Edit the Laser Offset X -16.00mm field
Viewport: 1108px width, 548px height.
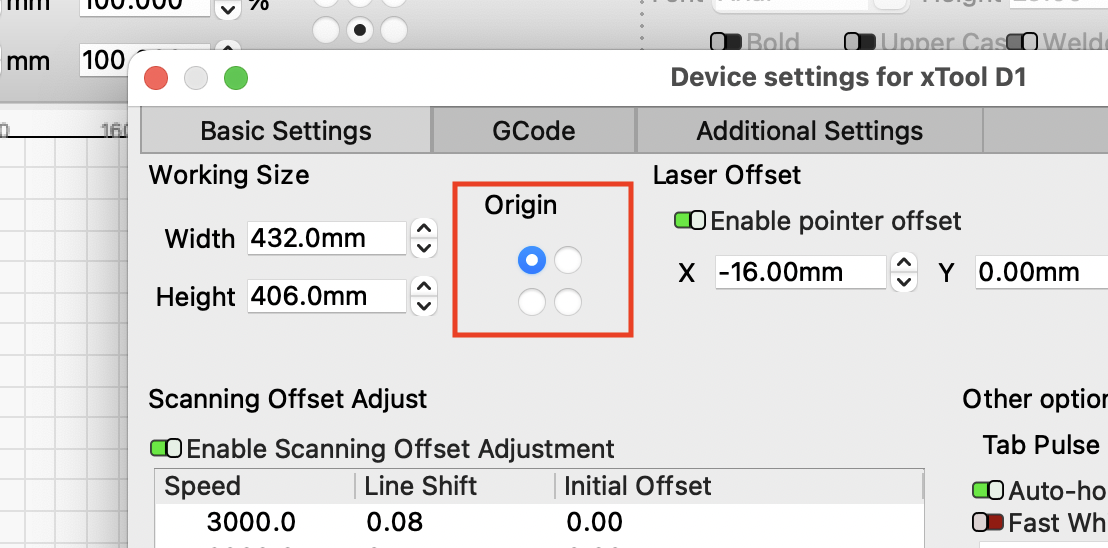(801, 272)
